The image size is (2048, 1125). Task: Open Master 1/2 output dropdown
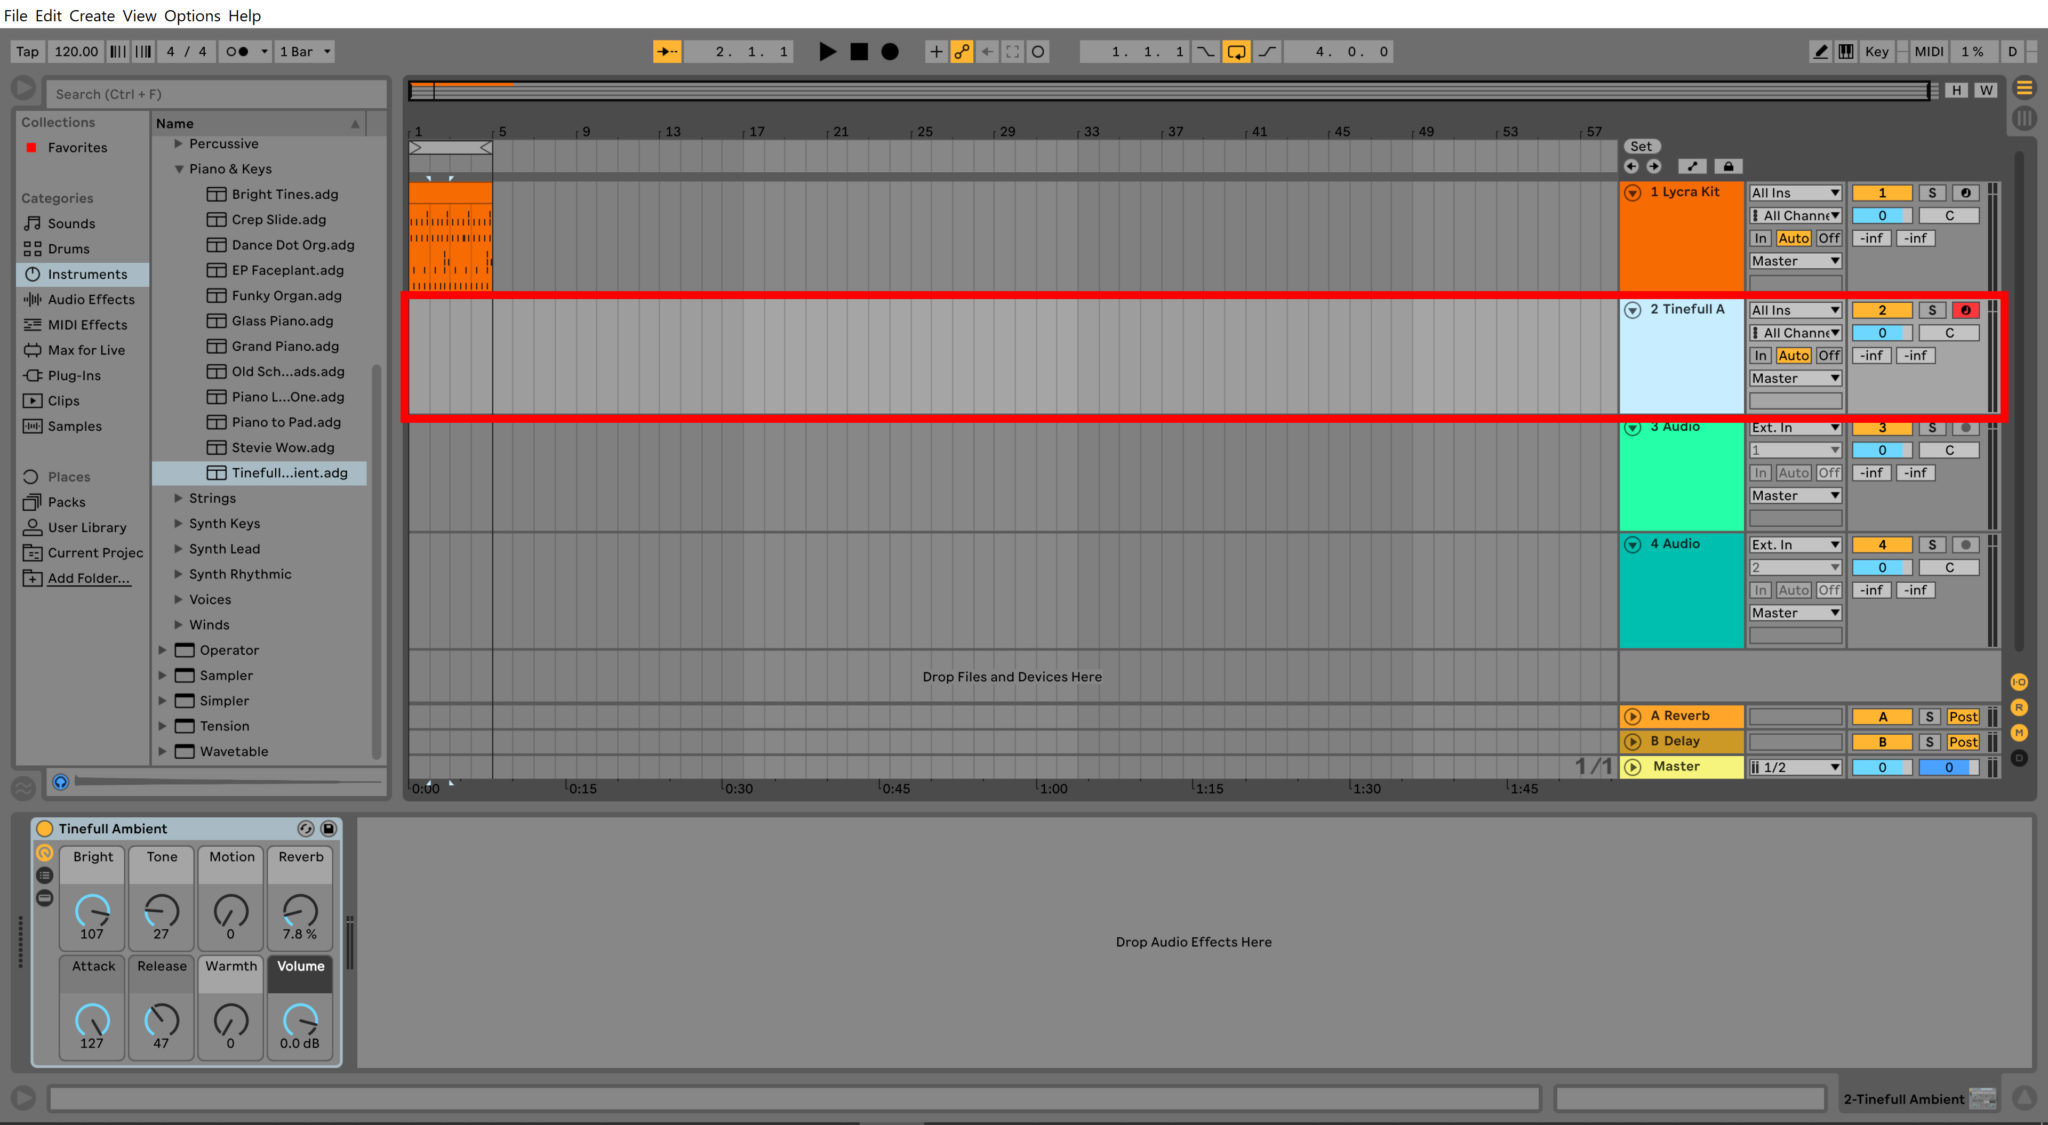(x=1795, y=767)
